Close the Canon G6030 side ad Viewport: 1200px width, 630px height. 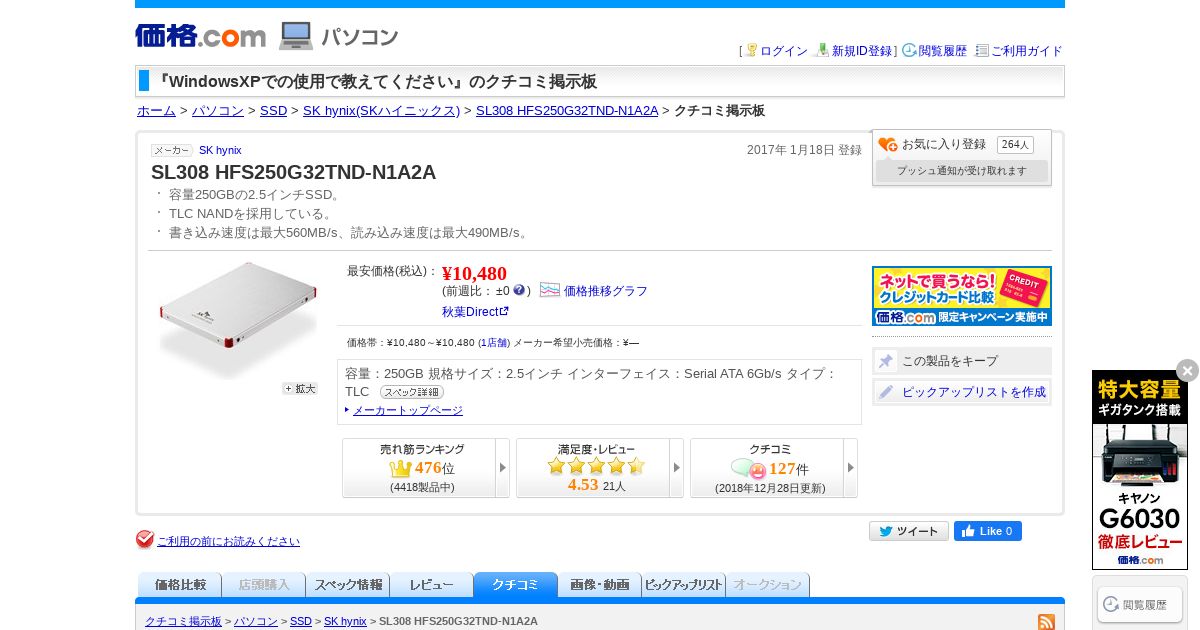coord(1187,370)
